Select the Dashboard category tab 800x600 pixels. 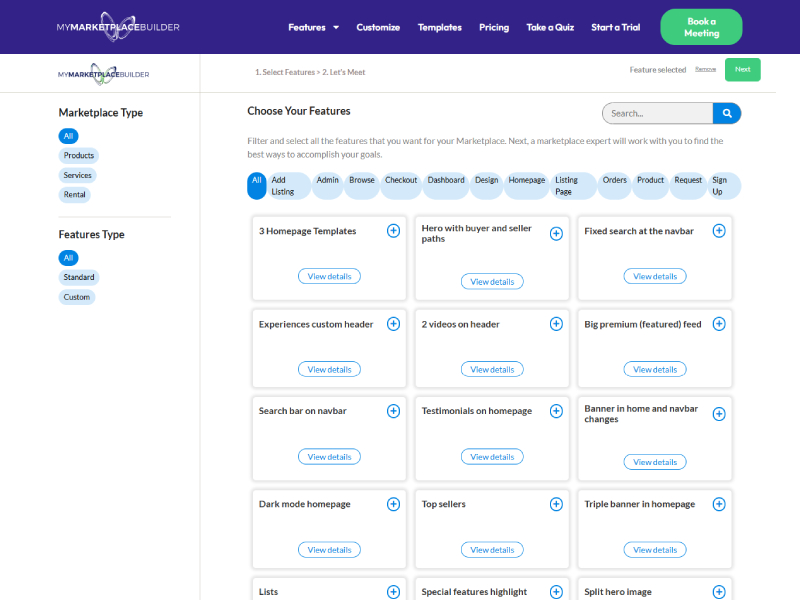point(446,181)
